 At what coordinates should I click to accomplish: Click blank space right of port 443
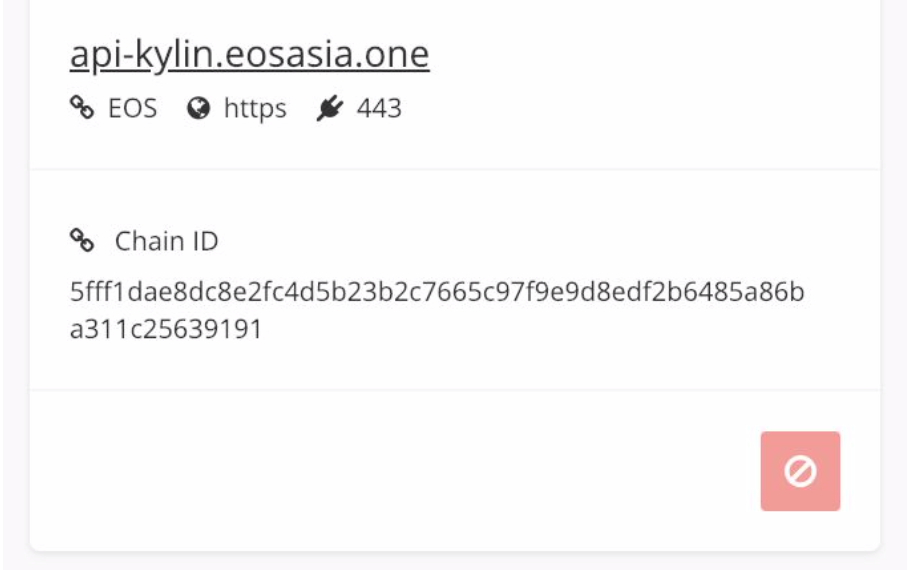638,109
